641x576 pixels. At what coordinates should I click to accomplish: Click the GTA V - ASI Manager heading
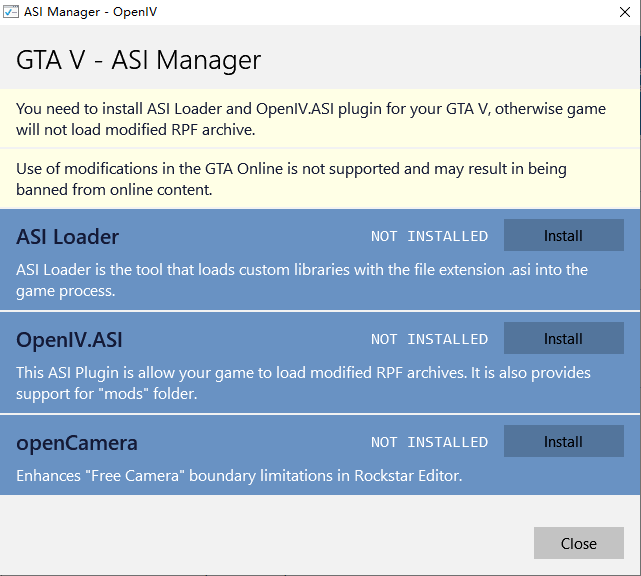(x=138, y=60)
